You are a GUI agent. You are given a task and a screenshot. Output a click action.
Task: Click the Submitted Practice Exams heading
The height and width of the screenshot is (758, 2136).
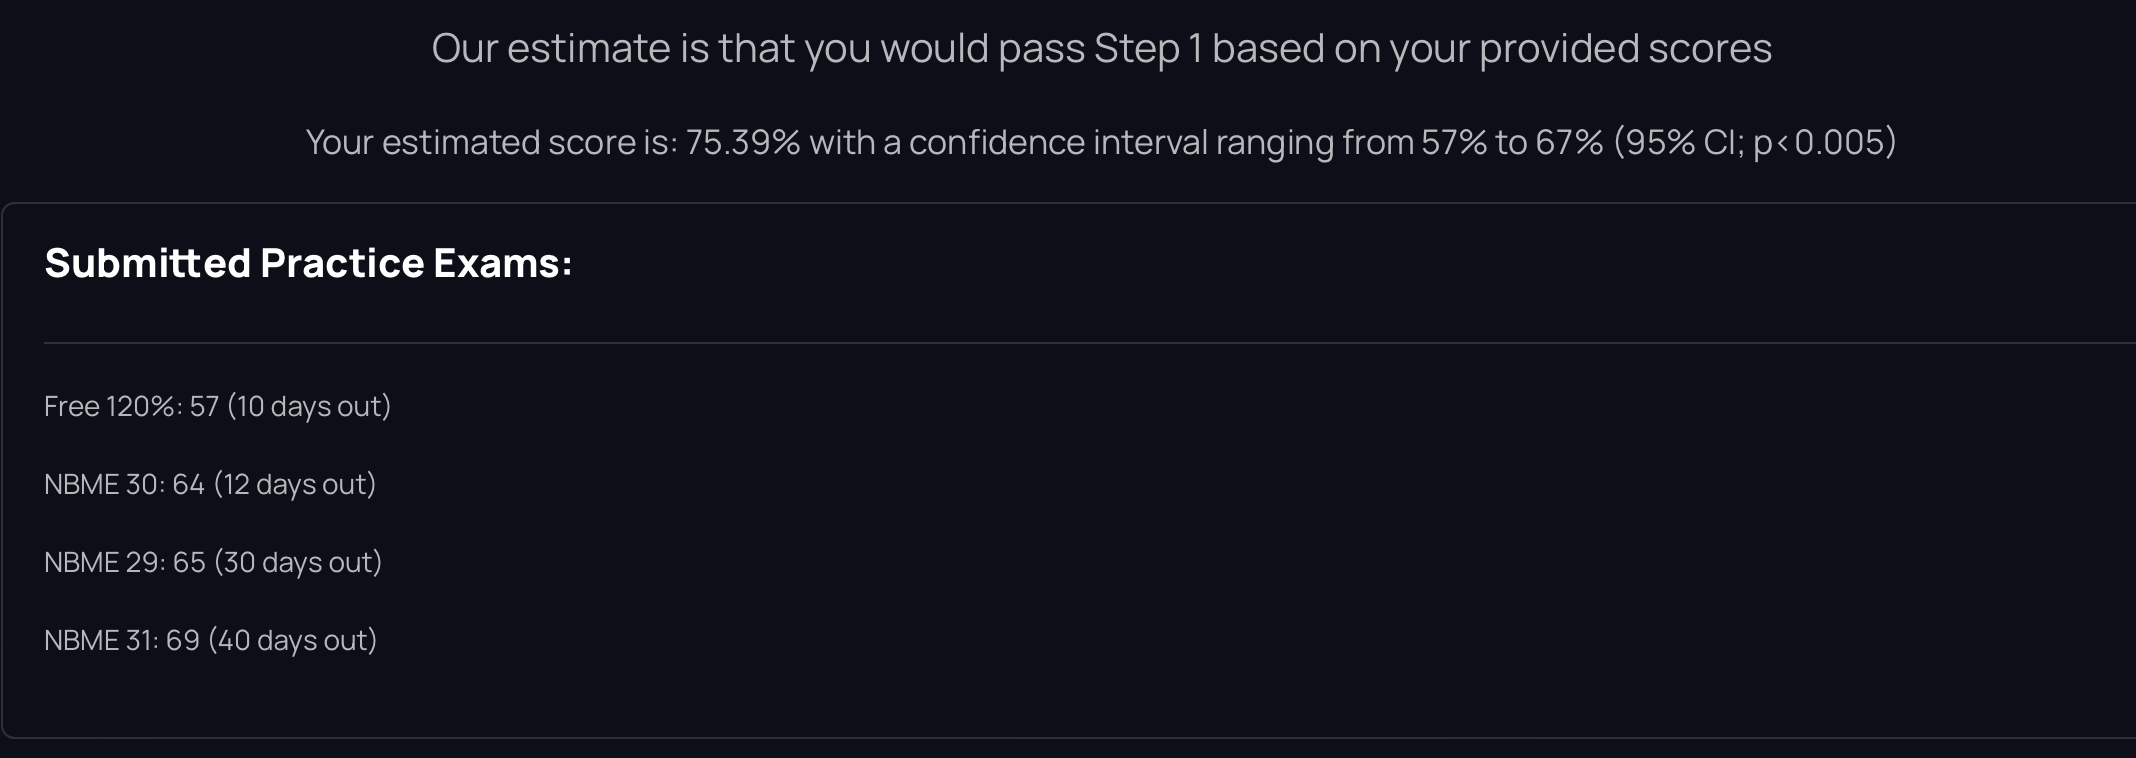click(308, 263)
